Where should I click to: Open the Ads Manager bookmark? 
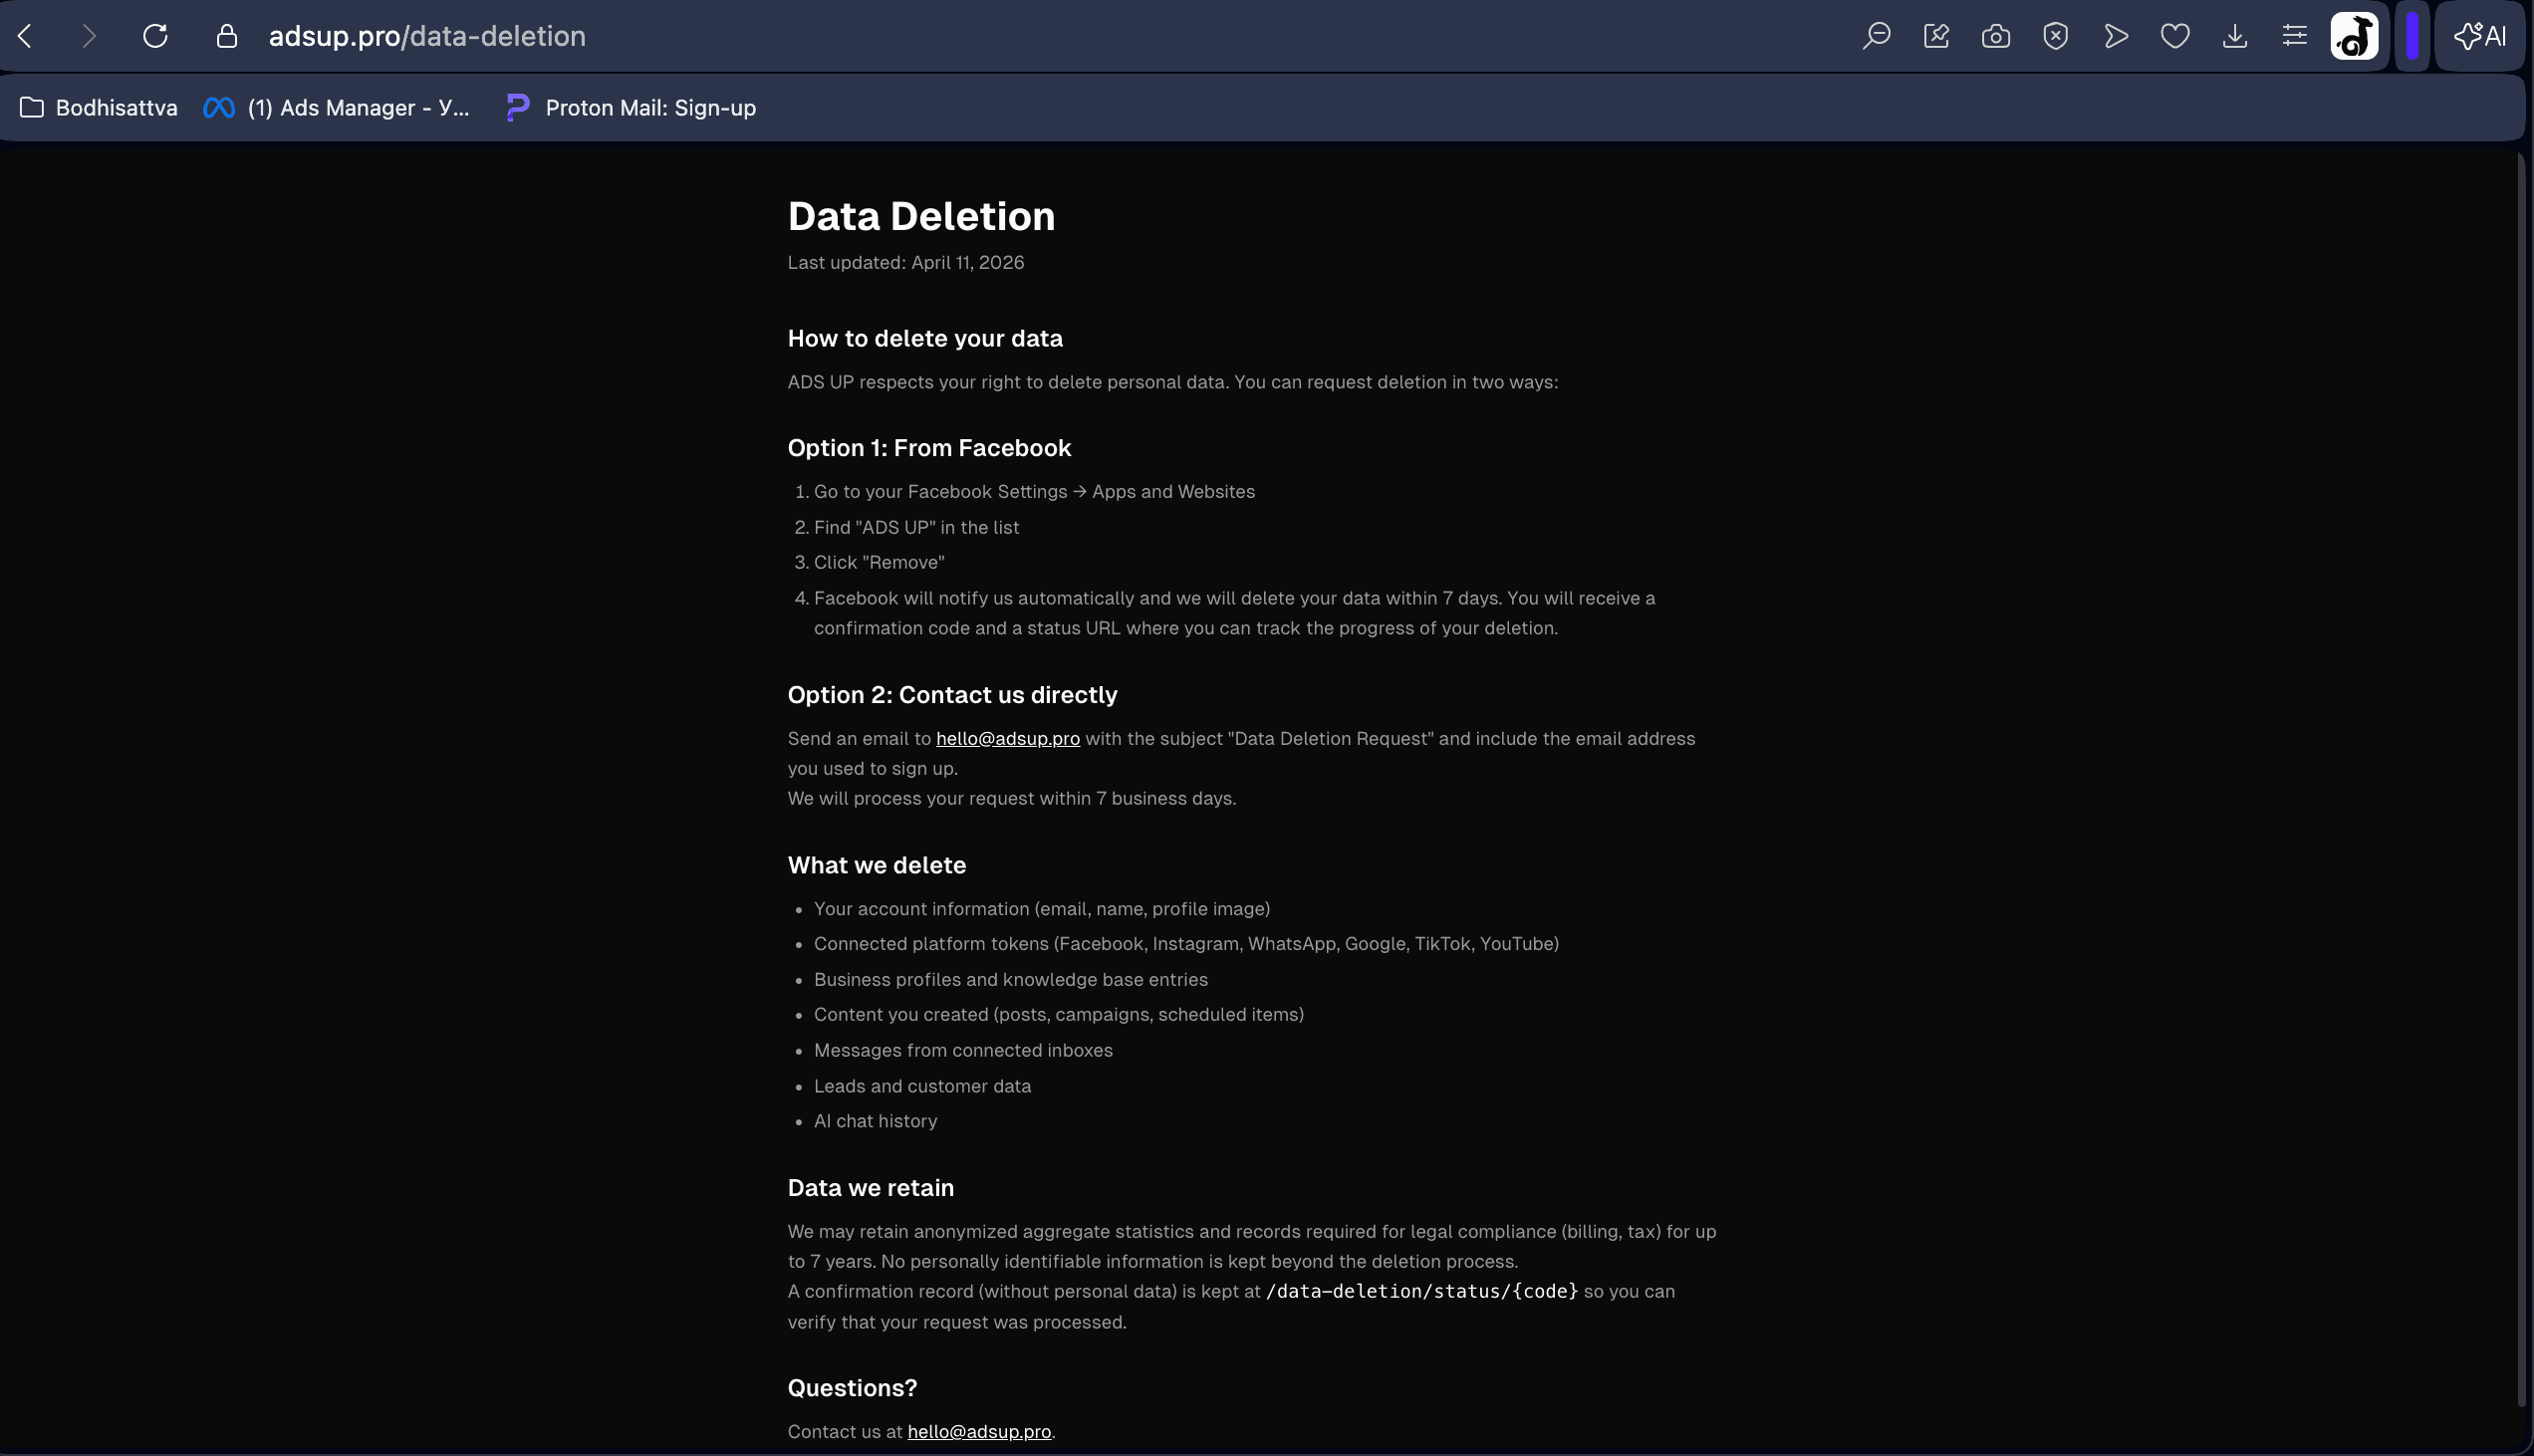[x=336, y=107]
